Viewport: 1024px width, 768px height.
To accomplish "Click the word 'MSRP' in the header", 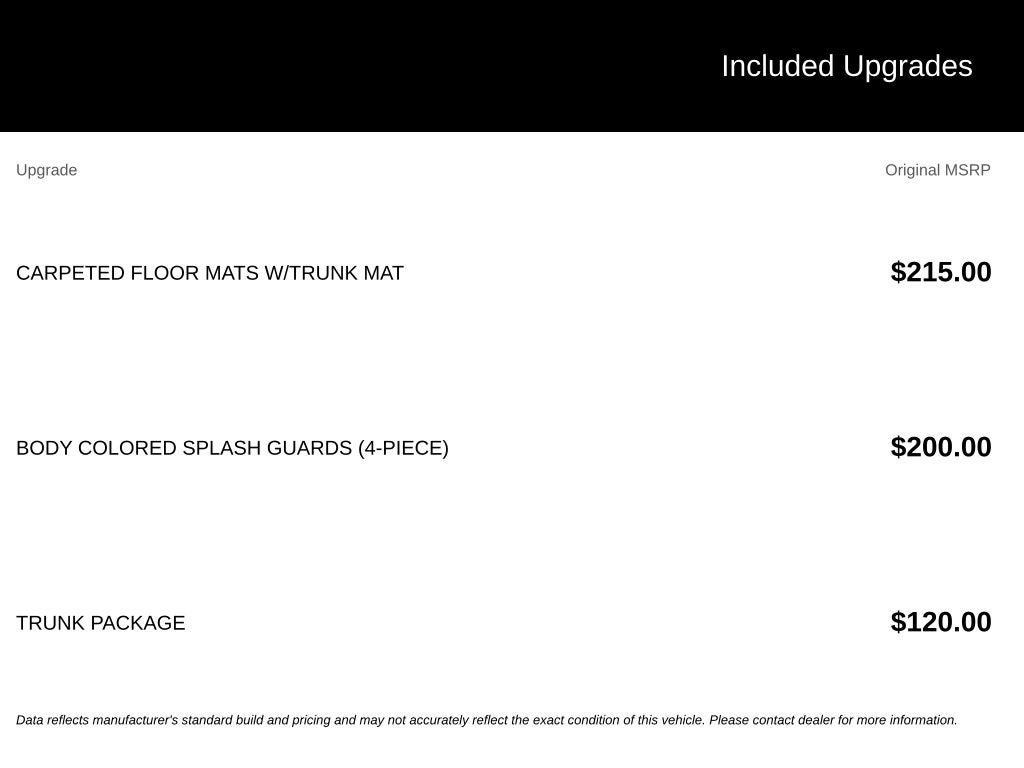I will pyautogui.click(x=968, y=170).
